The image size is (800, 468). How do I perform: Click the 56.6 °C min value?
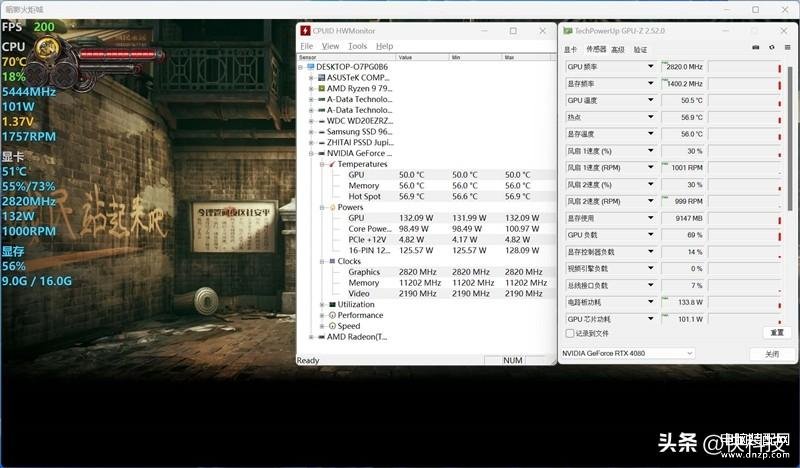465,196
